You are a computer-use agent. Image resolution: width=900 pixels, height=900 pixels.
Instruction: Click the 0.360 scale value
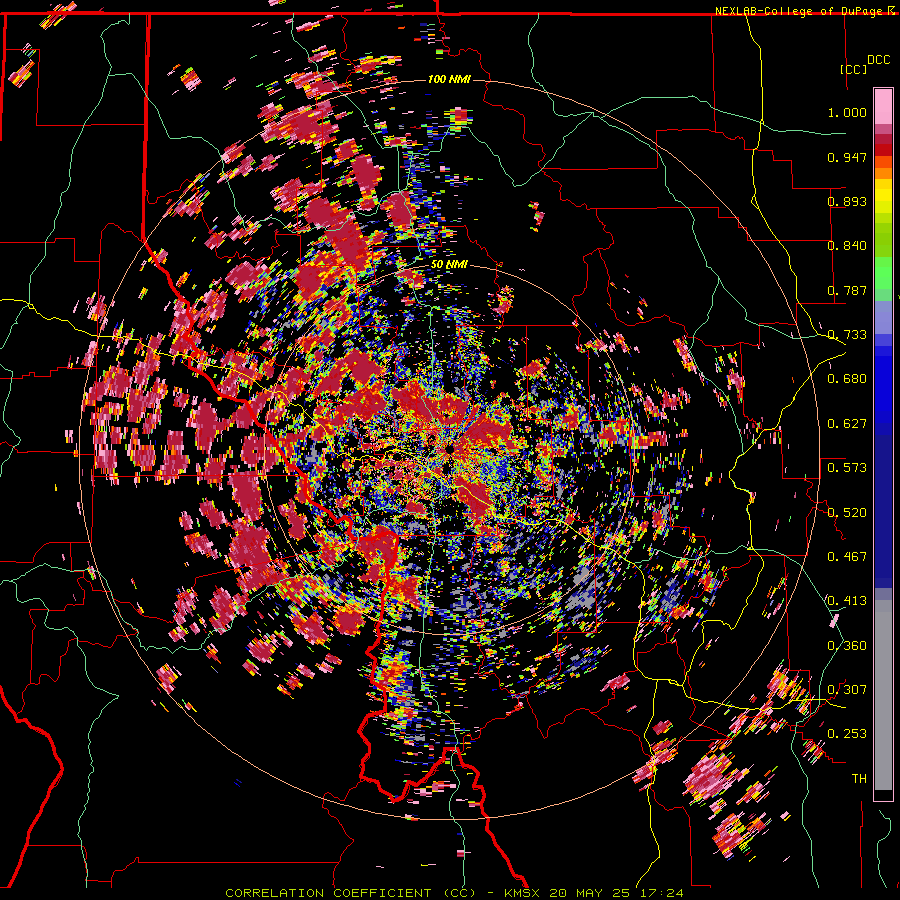847,646
